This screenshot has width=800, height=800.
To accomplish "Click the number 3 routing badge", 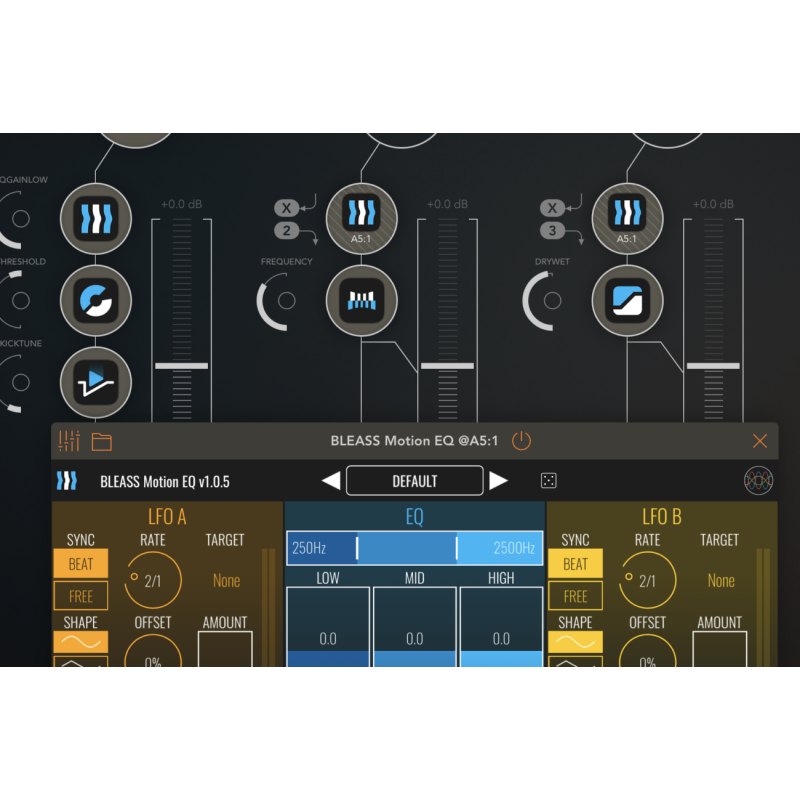I will pos(552,231).
